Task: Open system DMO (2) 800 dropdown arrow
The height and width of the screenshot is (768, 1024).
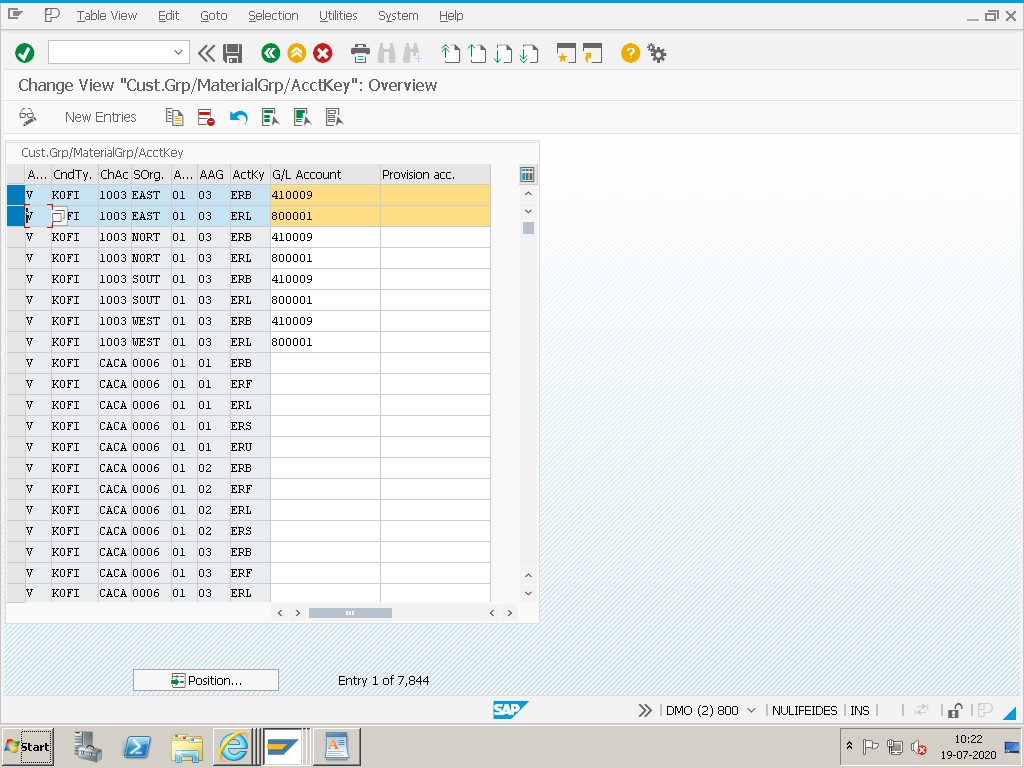Action: pos(751,710)
